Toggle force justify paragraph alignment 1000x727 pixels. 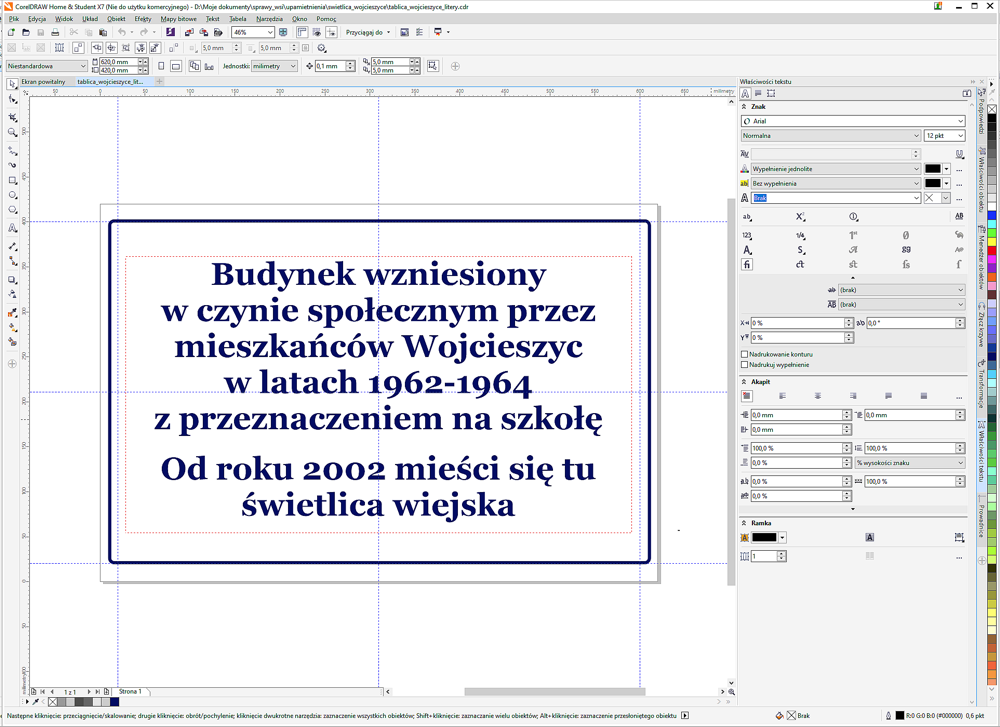tap(923, 396)
